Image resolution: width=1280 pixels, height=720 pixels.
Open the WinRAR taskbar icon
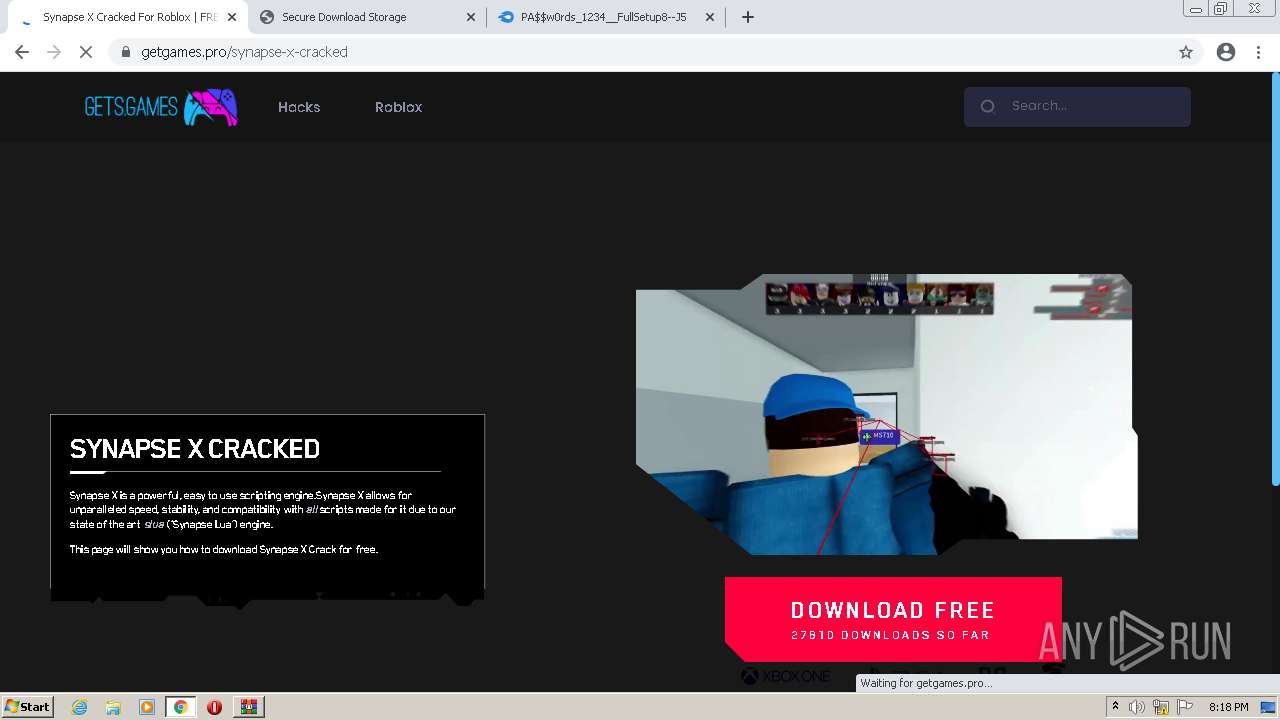[248, 707]
